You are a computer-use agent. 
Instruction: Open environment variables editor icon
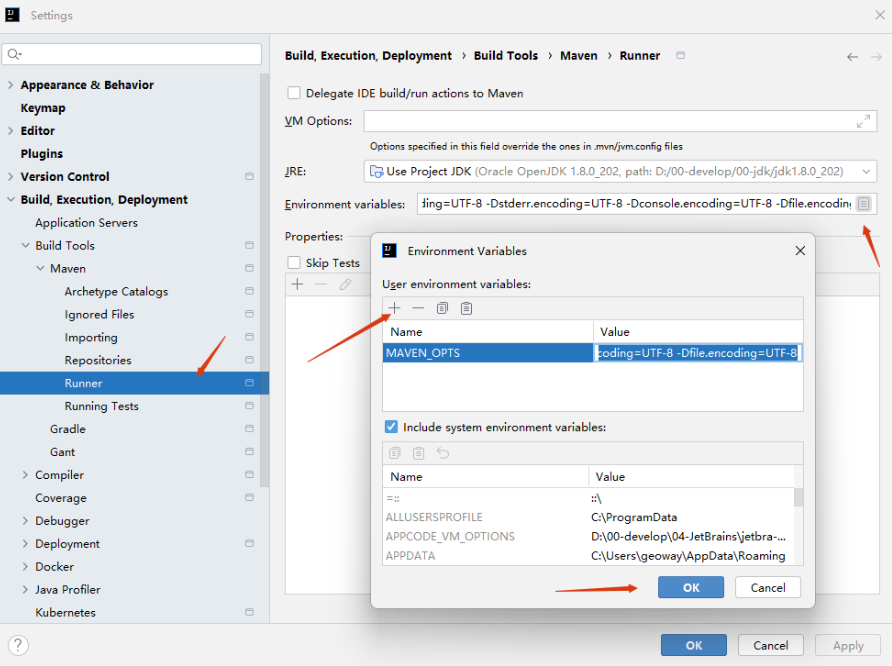point(864,204)
